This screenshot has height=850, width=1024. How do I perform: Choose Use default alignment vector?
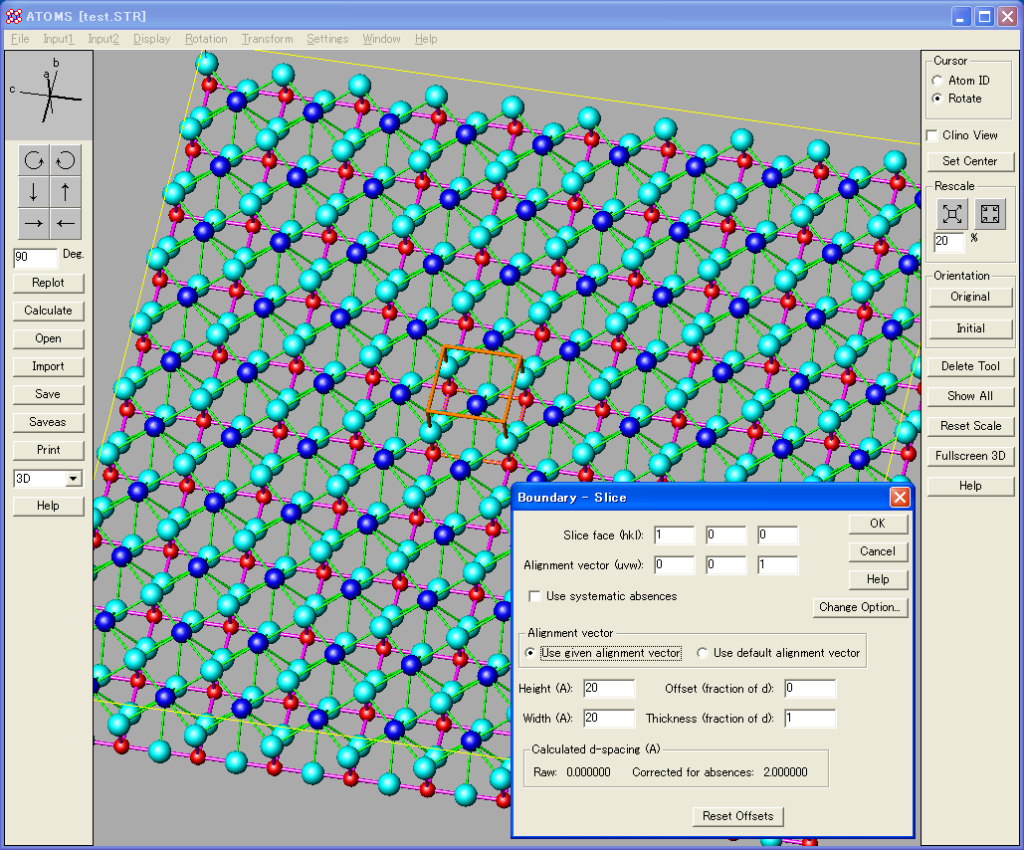[x=702, y=653]
